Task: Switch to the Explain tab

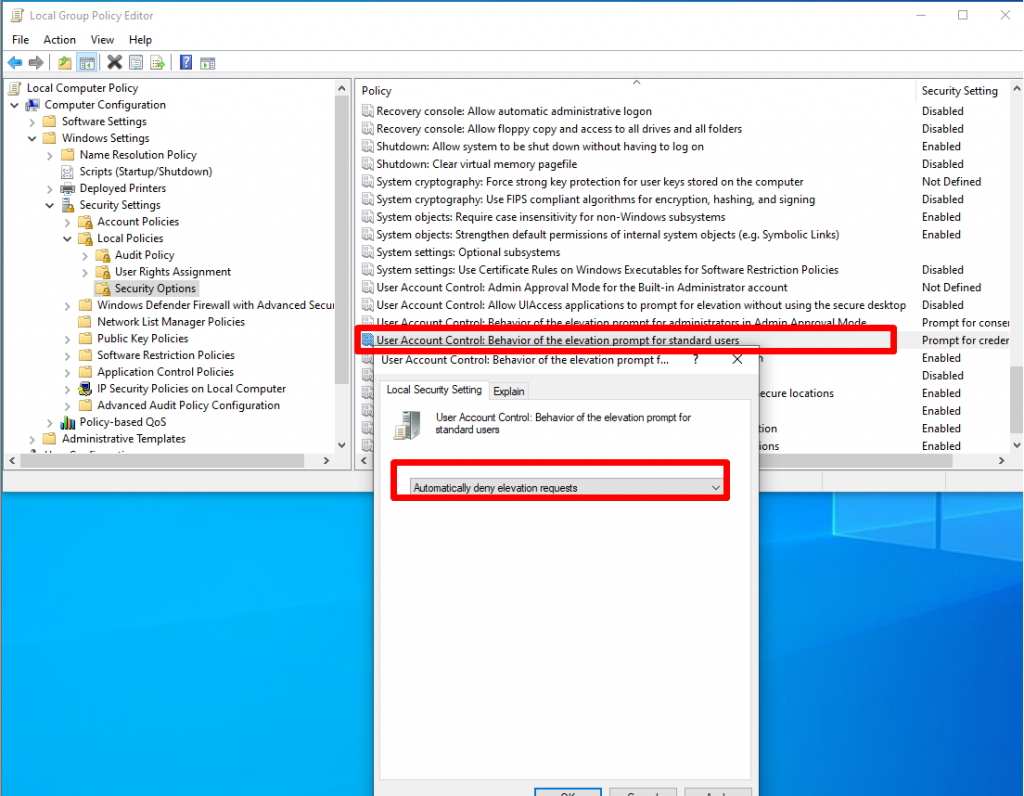Action: click(x=508, y=390)
